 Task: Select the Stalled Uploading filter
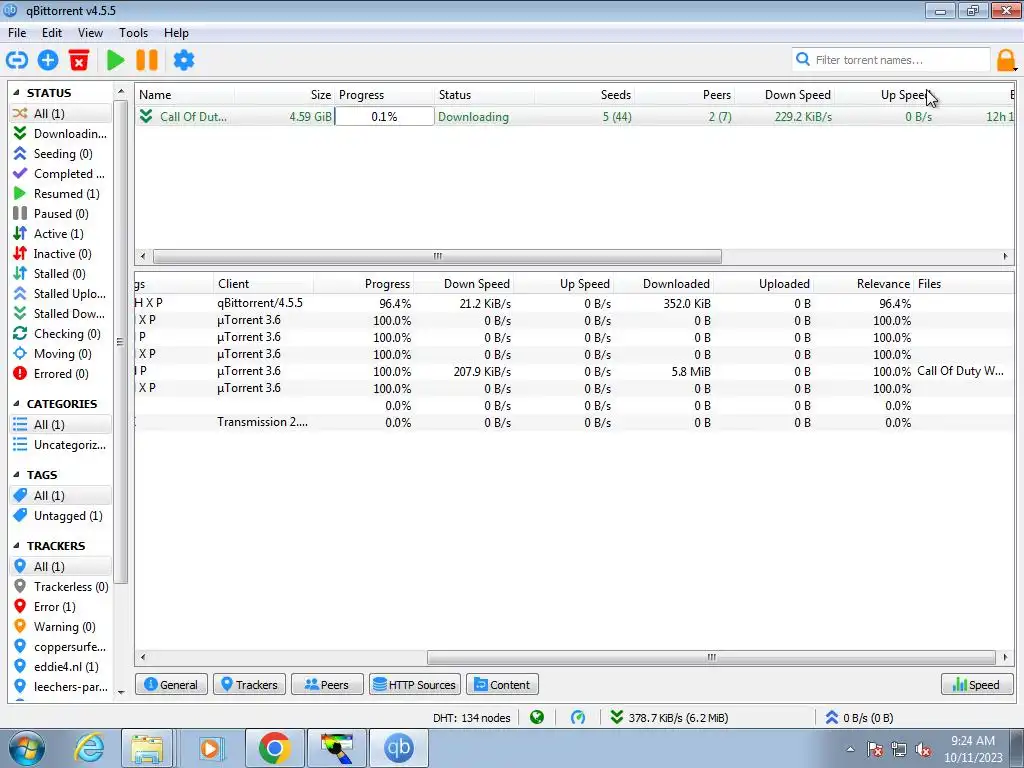60,294
